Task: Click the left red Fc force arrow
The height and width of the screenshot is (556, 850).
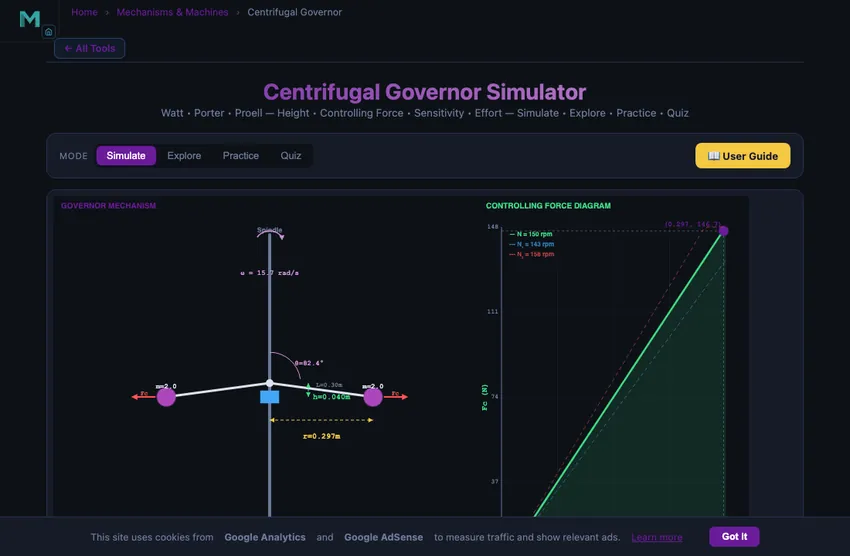Action: (x=144, y=397)
